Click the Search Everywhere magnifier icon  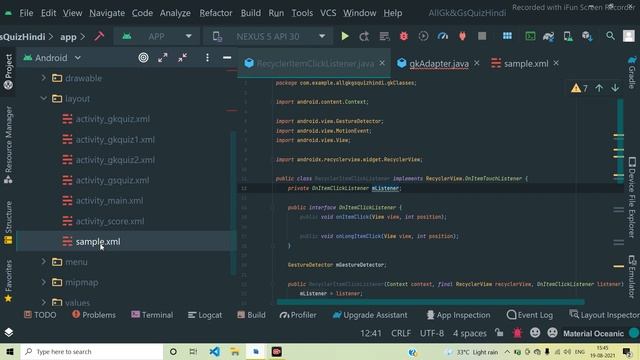610,36
